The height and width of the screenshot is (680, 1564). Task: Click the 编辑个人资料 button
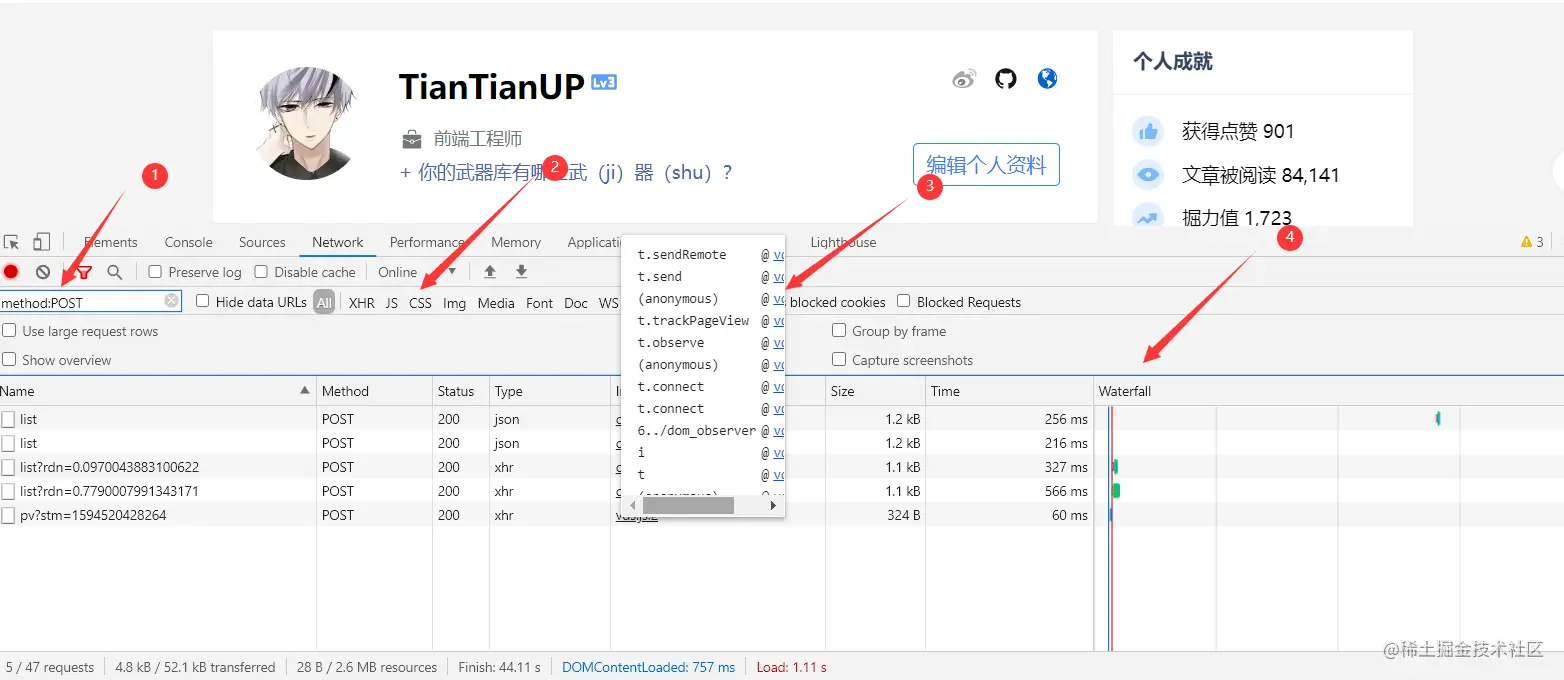tap(986, 165)
